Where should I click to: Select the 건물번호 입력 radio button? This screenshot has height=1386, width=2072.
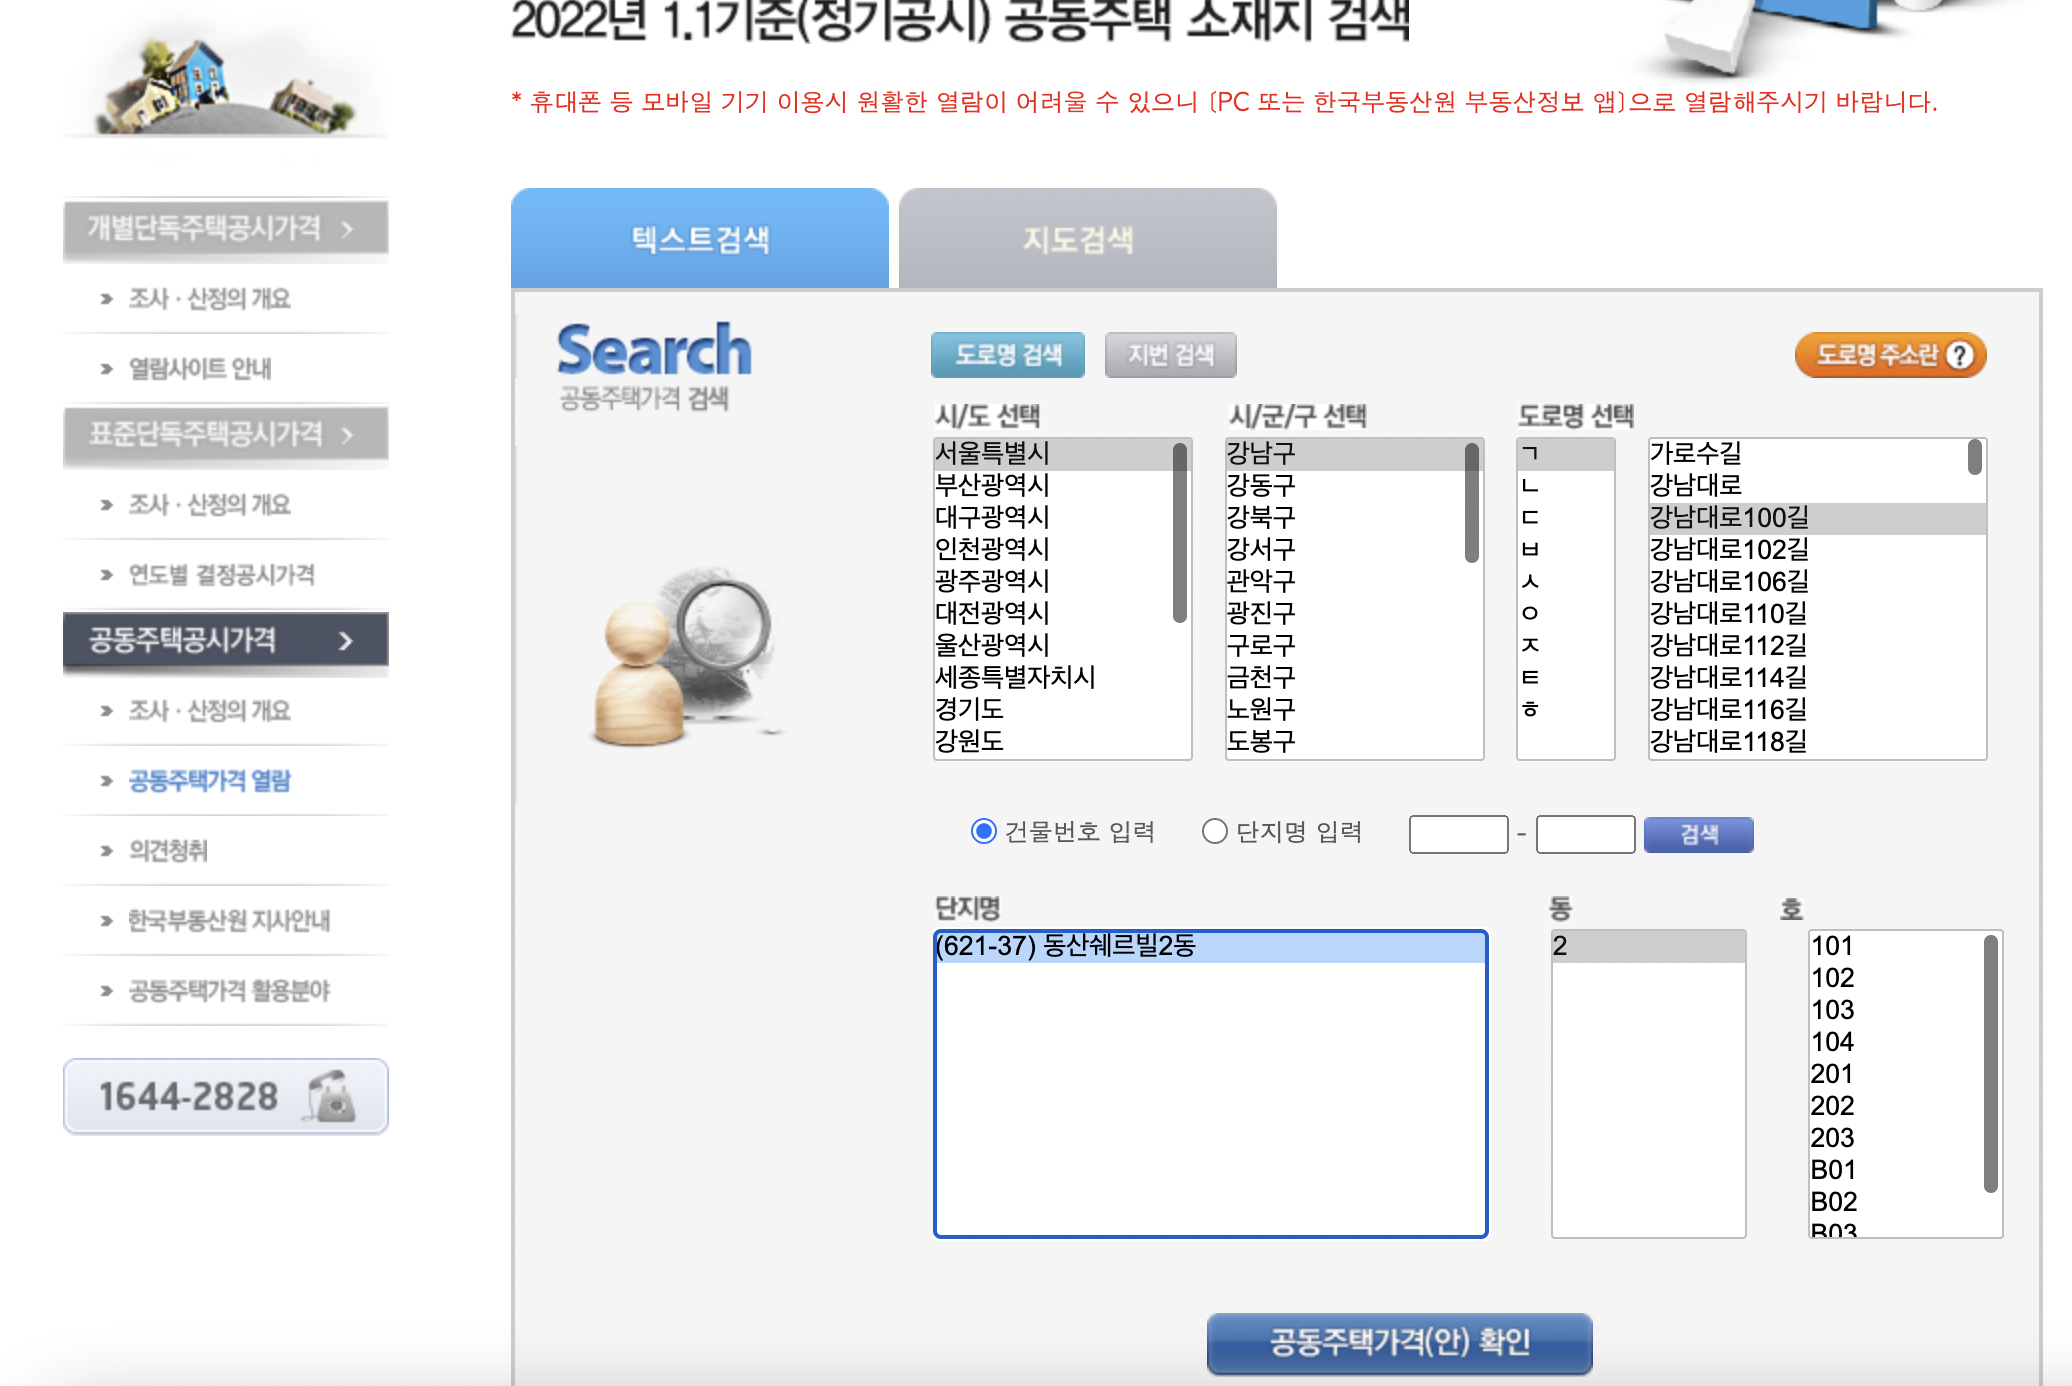coord(984,831)
